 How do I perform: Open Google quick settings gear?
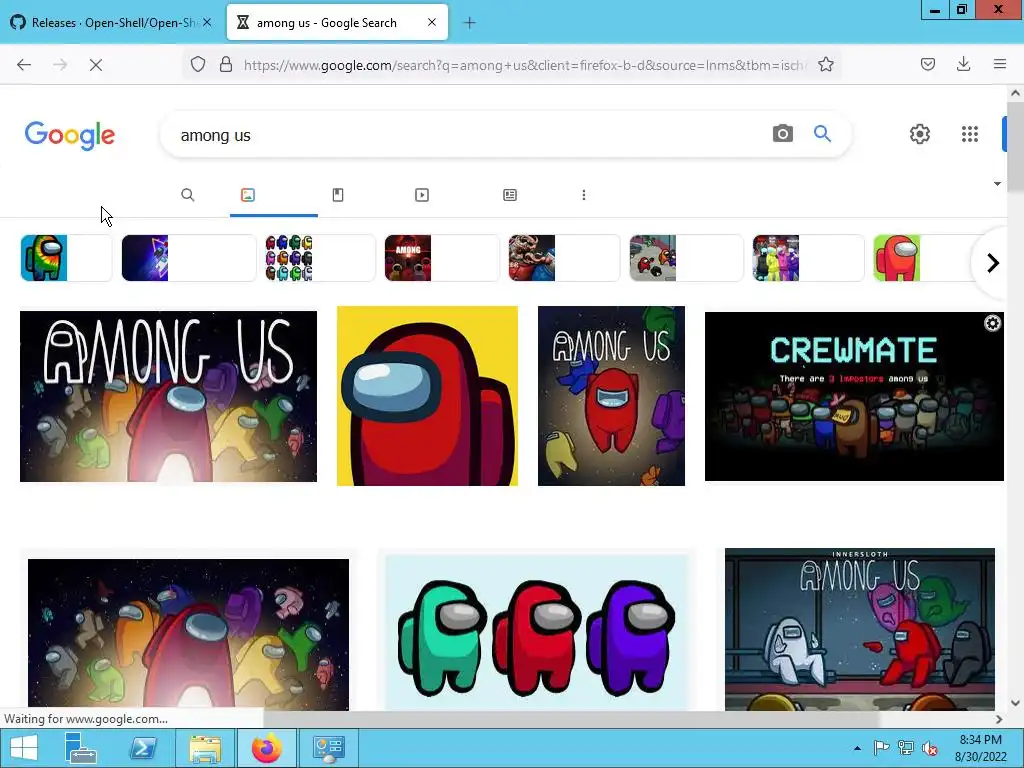tap(920, 134)
